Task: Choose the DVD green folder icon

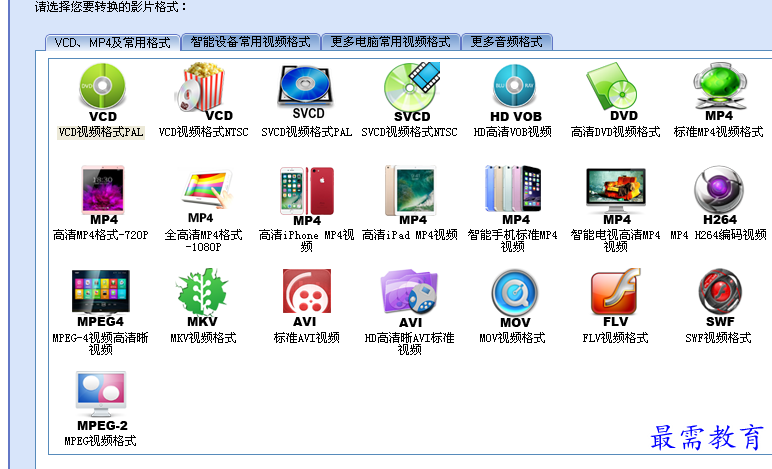Action: 612,92
